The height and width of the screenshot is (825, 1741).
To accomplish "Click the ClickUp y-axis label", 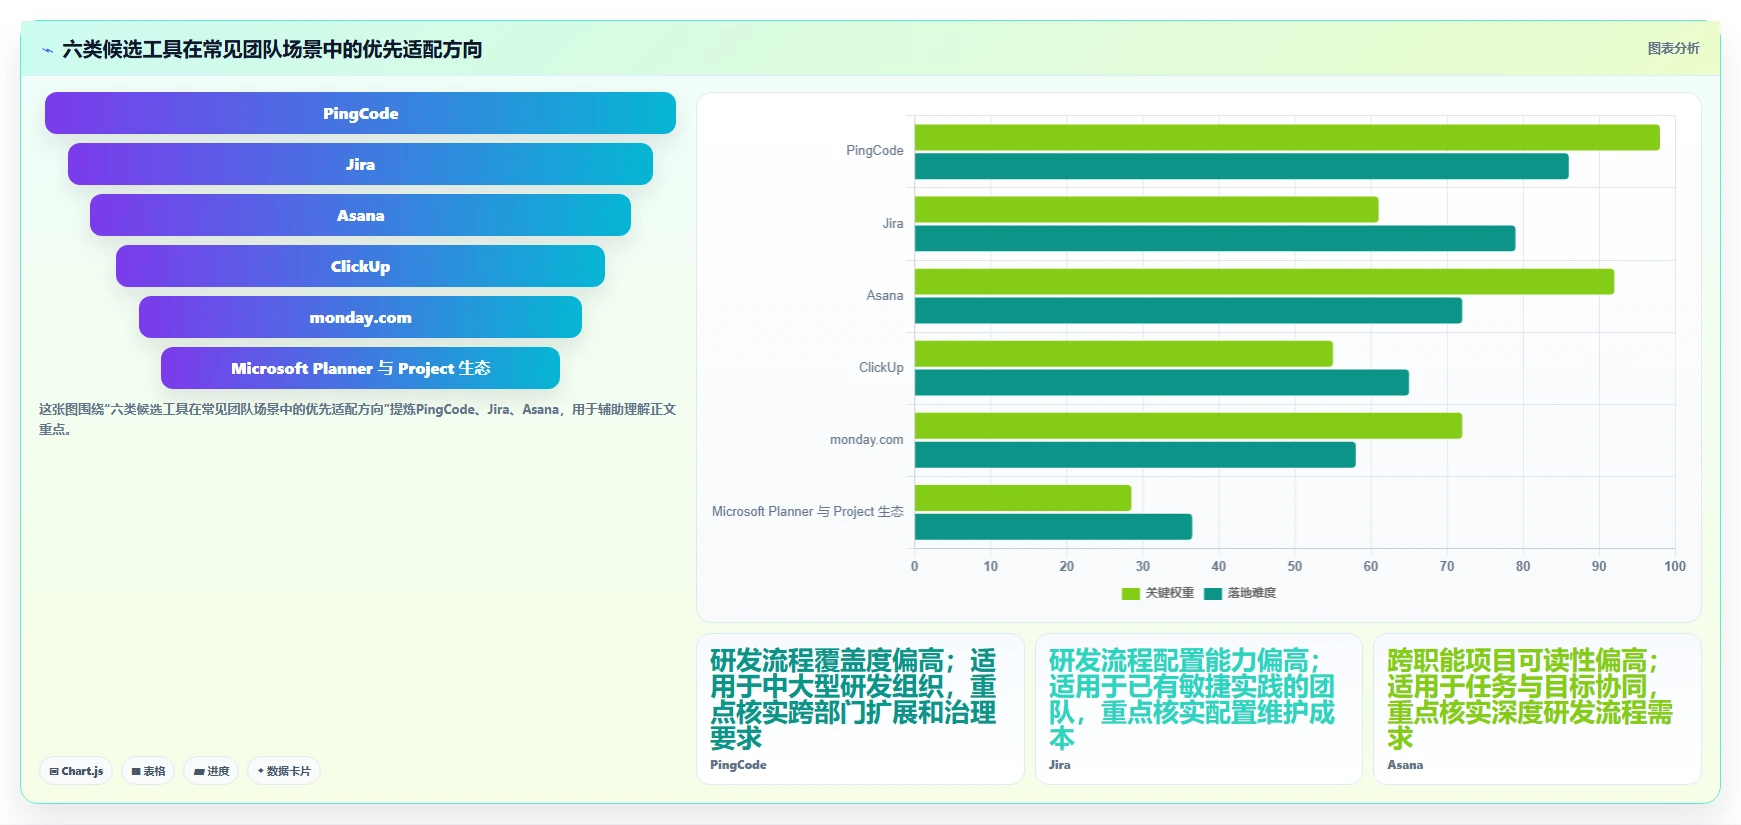I will (881, 368).
